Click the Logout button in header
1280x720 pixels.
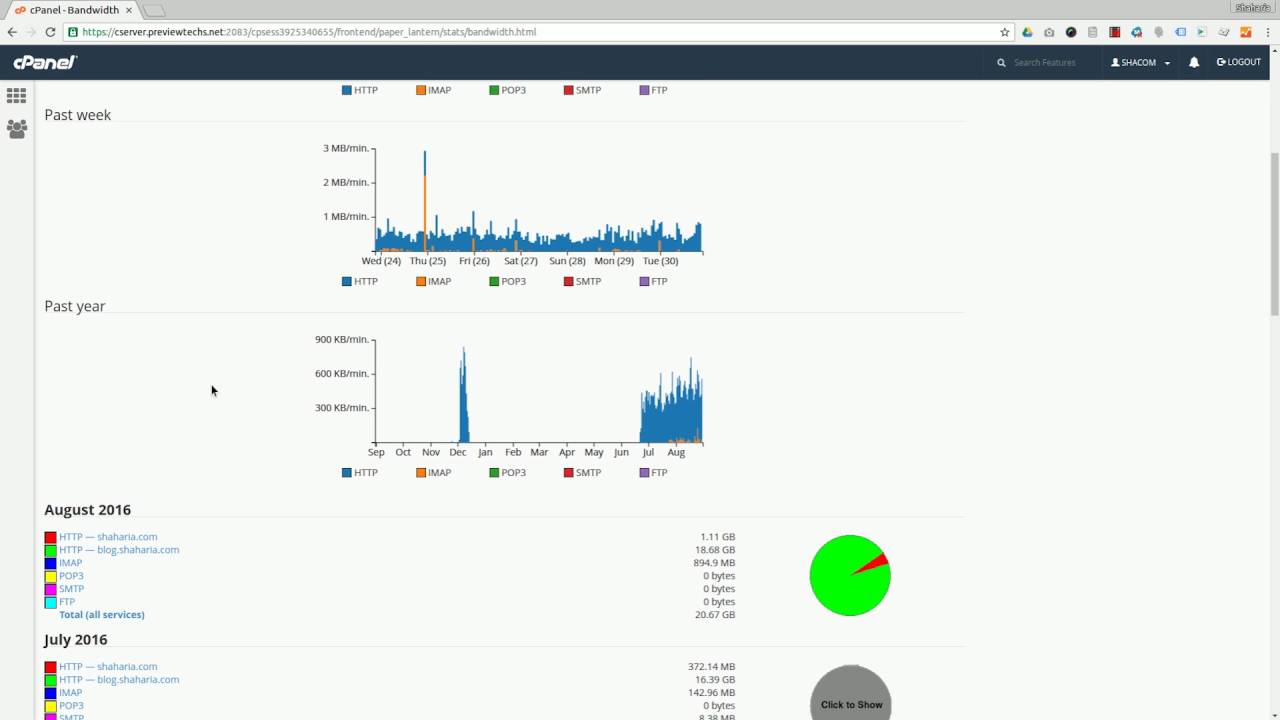click(1239, 62)
